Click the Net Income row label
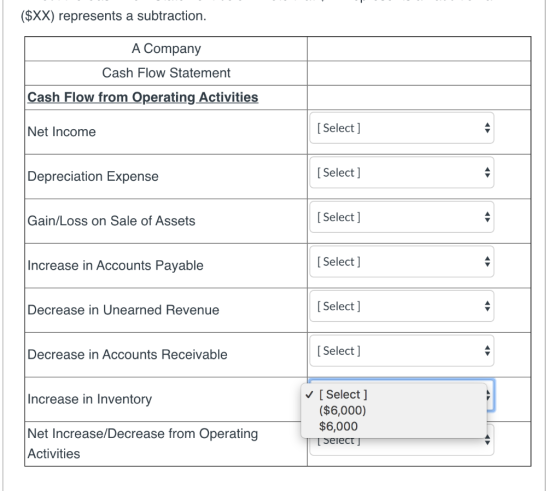Image resolution: width=560 pixels, height=491 pixels. (62, 132)
